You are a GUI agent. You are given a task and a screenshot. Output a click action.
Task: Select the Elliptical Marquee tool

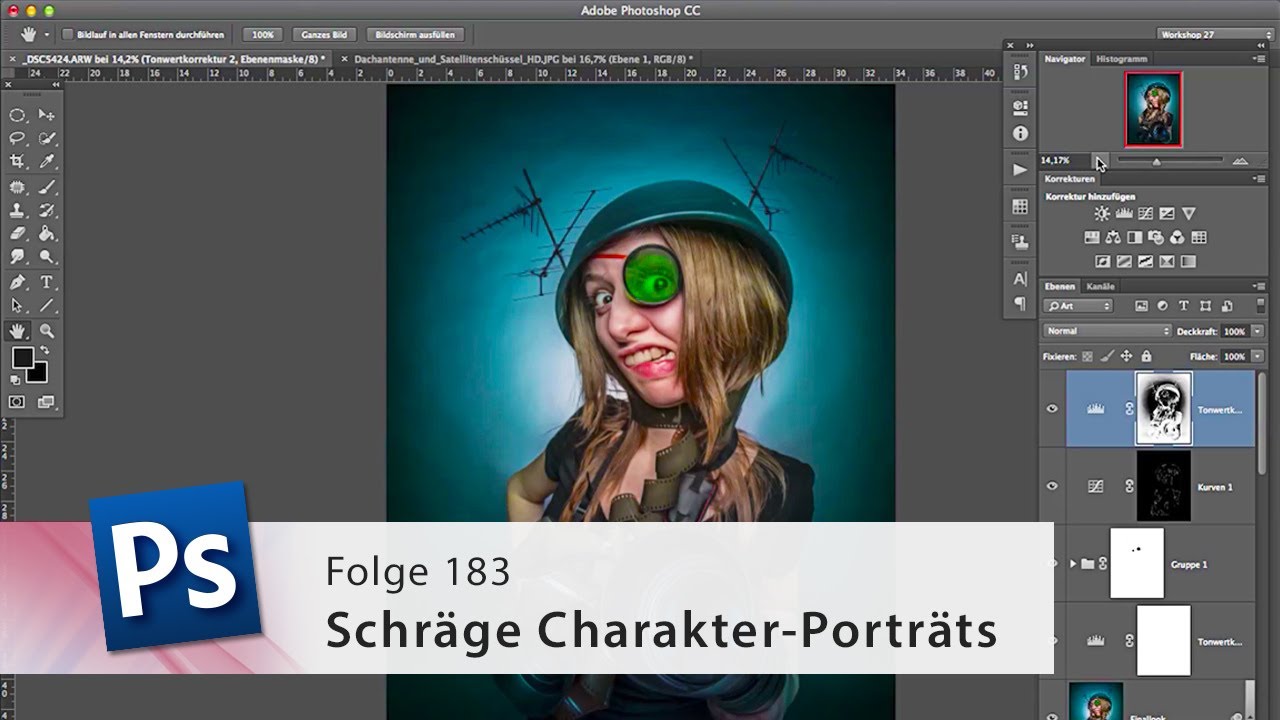click(17, 115)
